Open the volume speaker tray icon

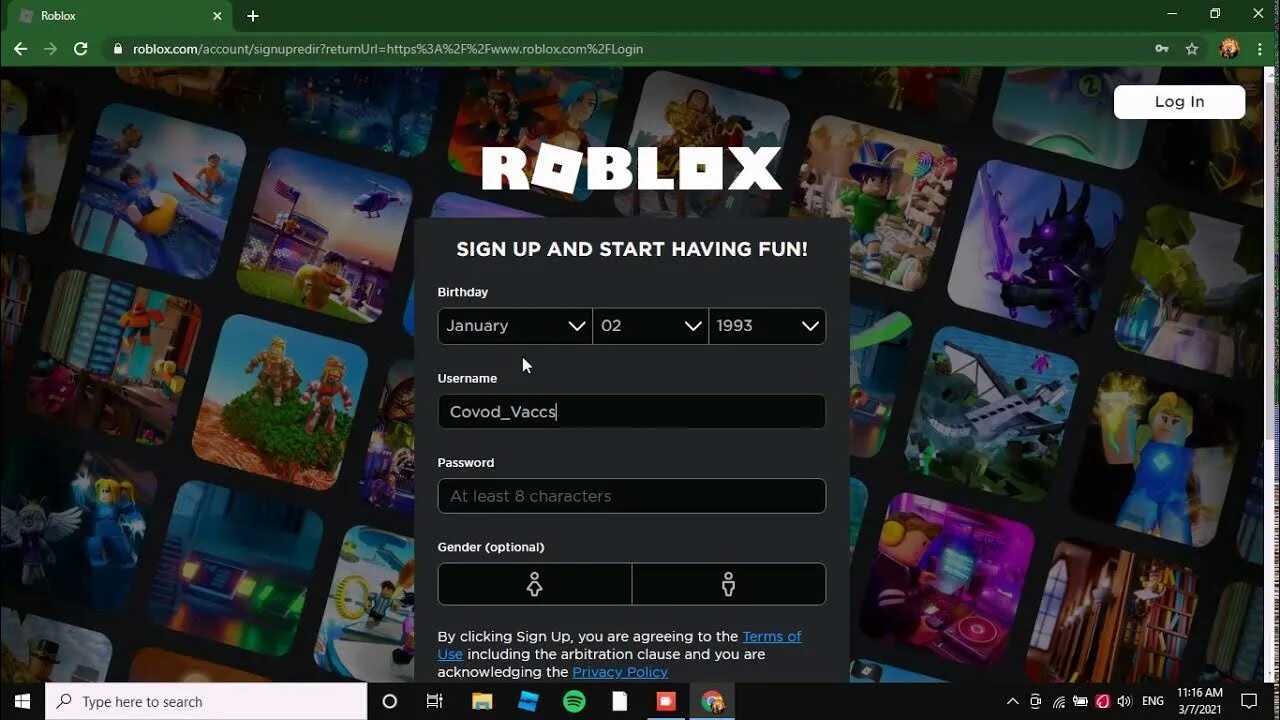click(x=1124, y=702)
